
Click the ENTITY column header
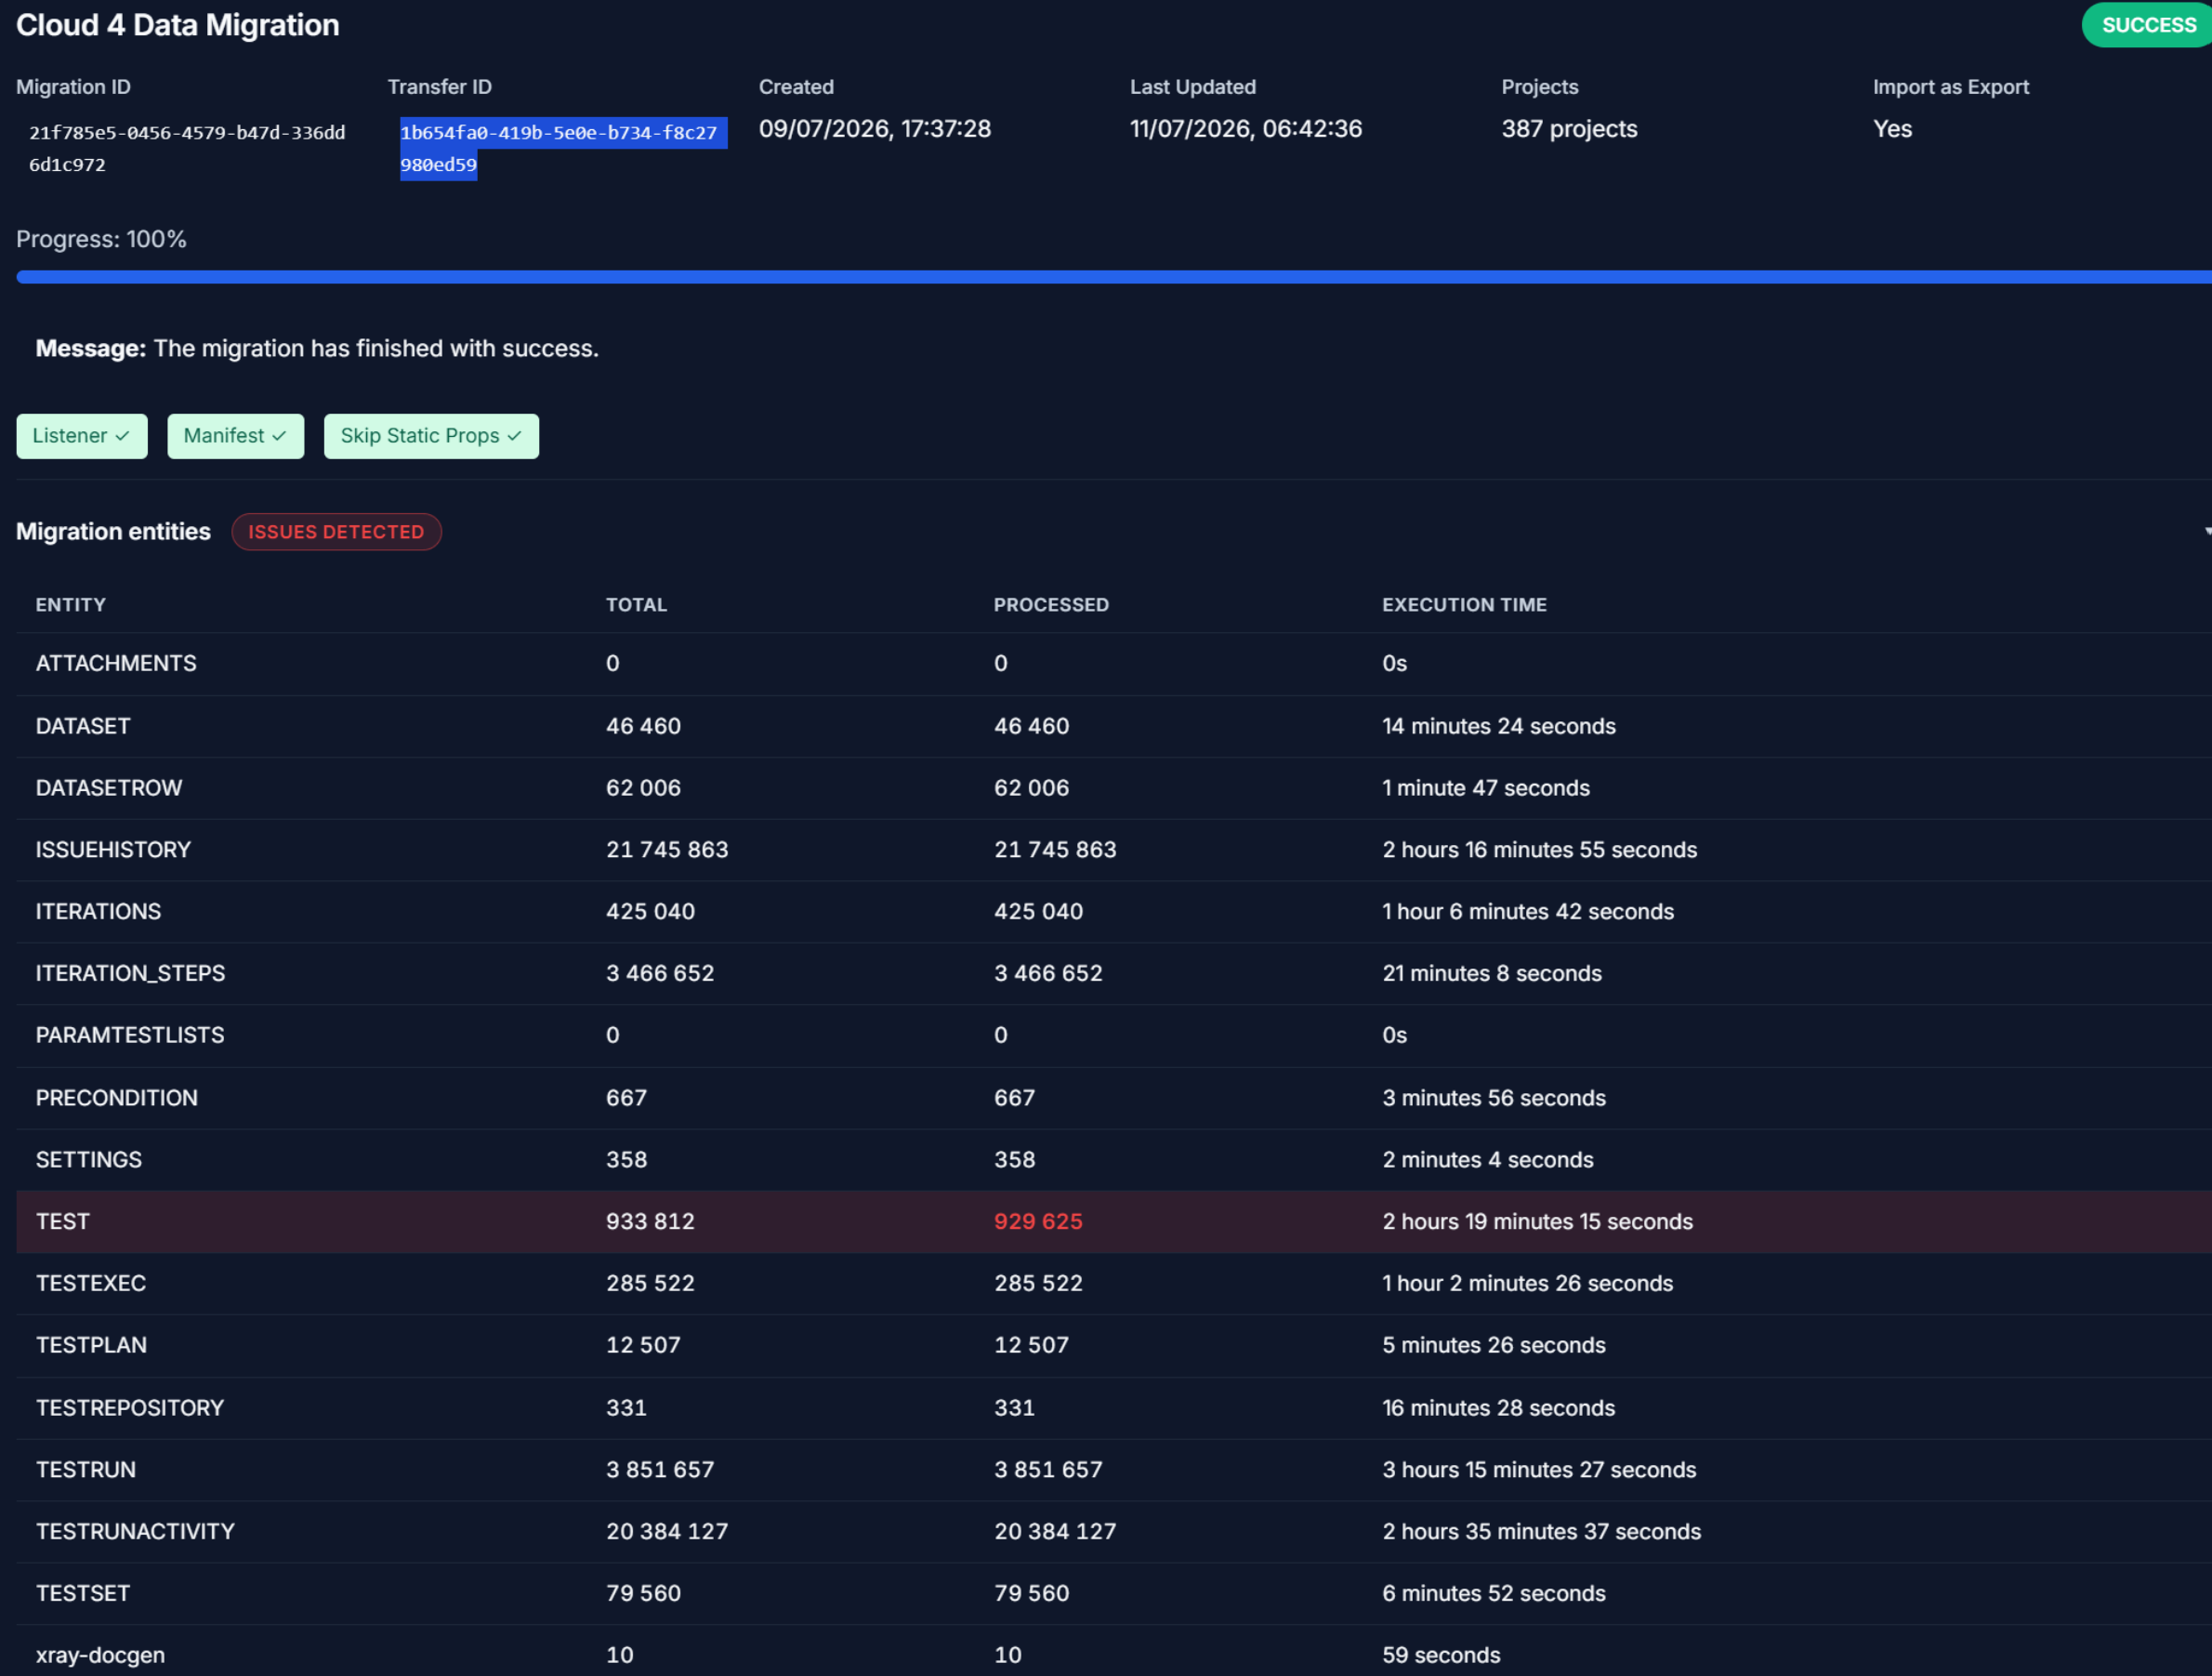coord(71,605)
